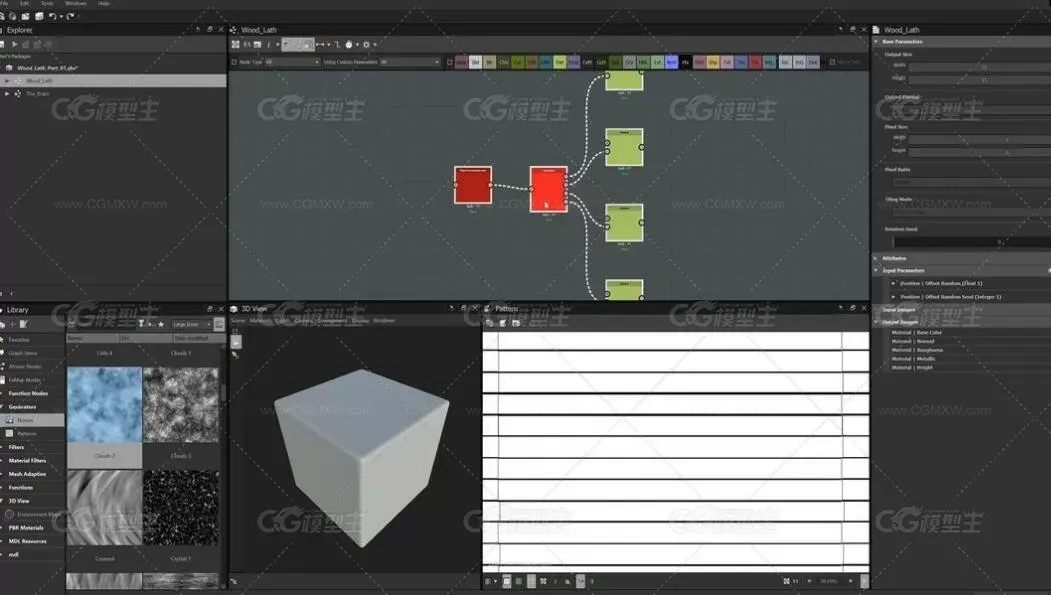Expand Position Offset Random (Float 1) parameter
Image resolution: width=1051 pixels, height=595 pixels.
pyautogui.click(x=893, y=283)
